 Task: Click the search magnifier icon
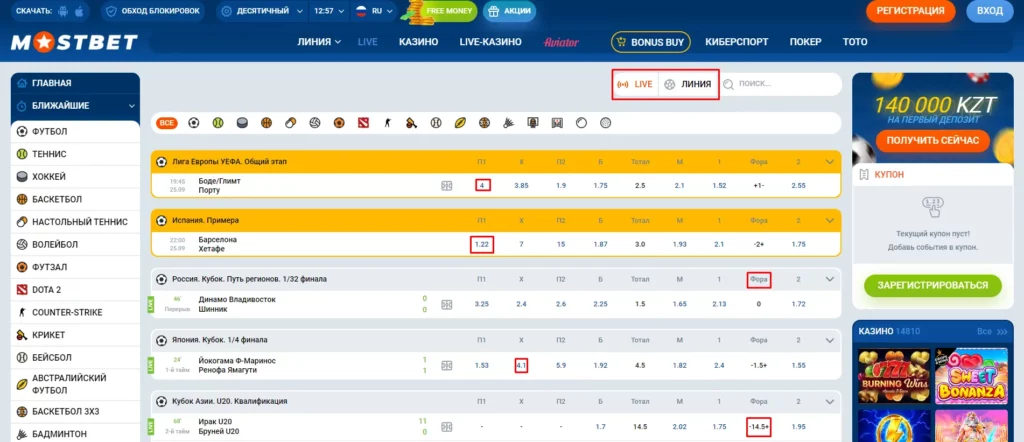728,84
